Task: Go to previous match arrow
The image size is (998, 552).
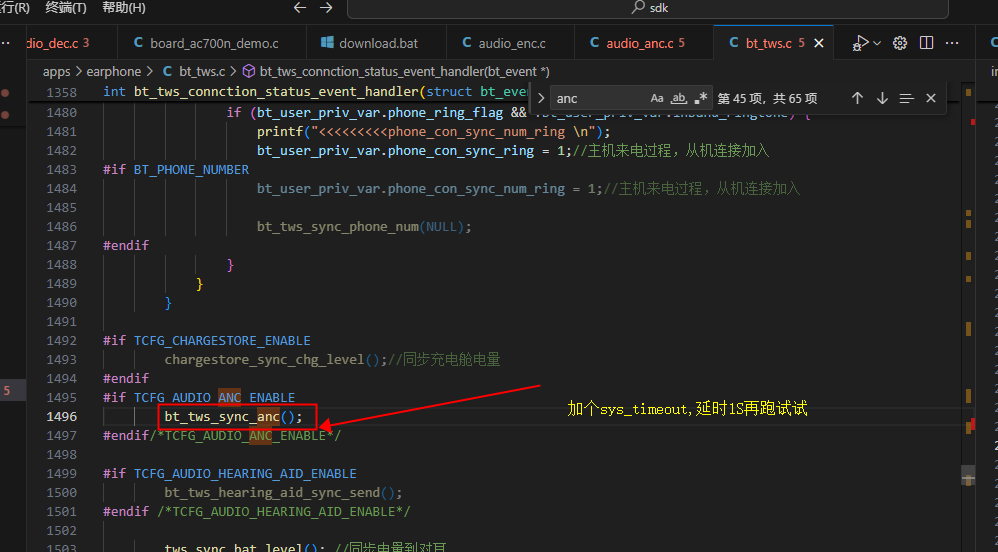Action: [857, 98]
